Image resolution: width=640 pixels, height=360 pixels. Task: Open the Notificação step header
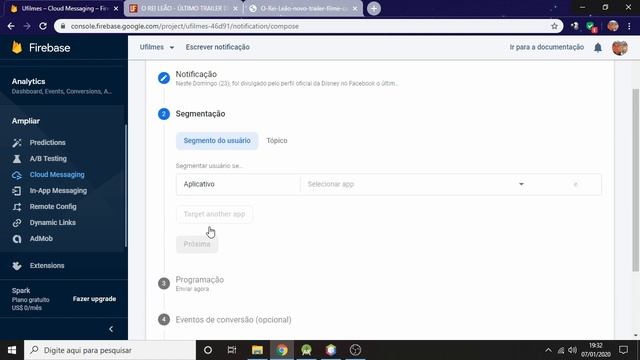coord(196,74)
